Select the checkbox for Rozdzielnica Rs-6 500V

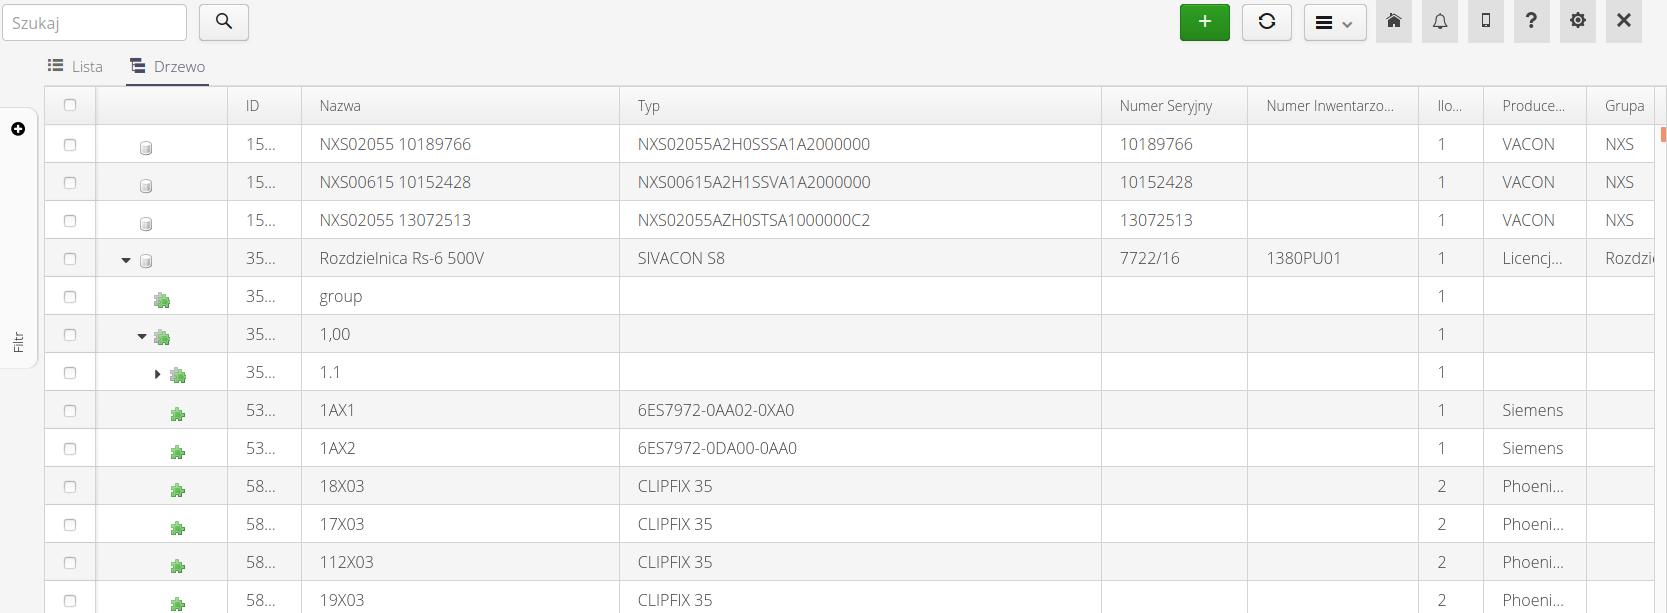click(x=70, y=258)
